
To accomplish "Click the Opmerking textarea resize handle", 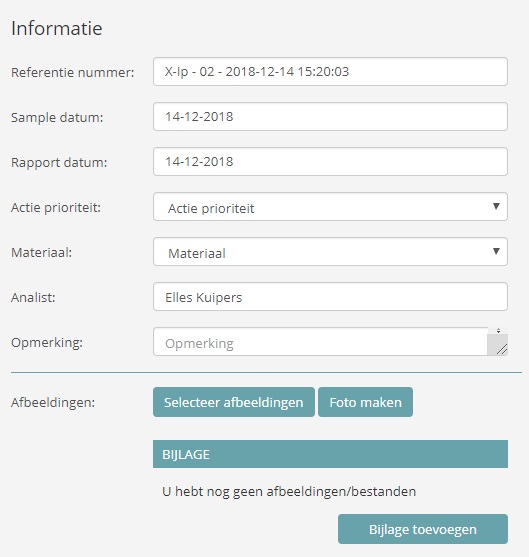I will (502, 350).
